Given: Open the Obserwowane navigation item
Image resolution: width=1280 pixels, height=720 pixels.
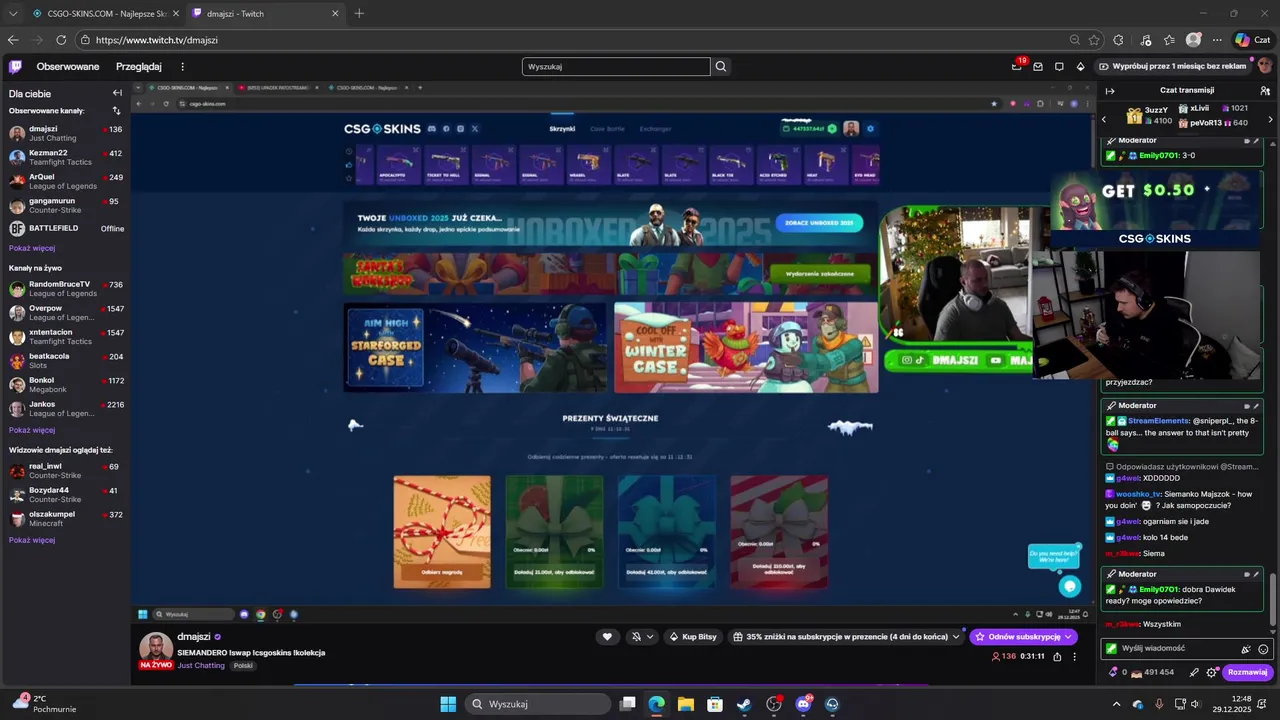Looking at the screenshot, I should click(68, 67).
